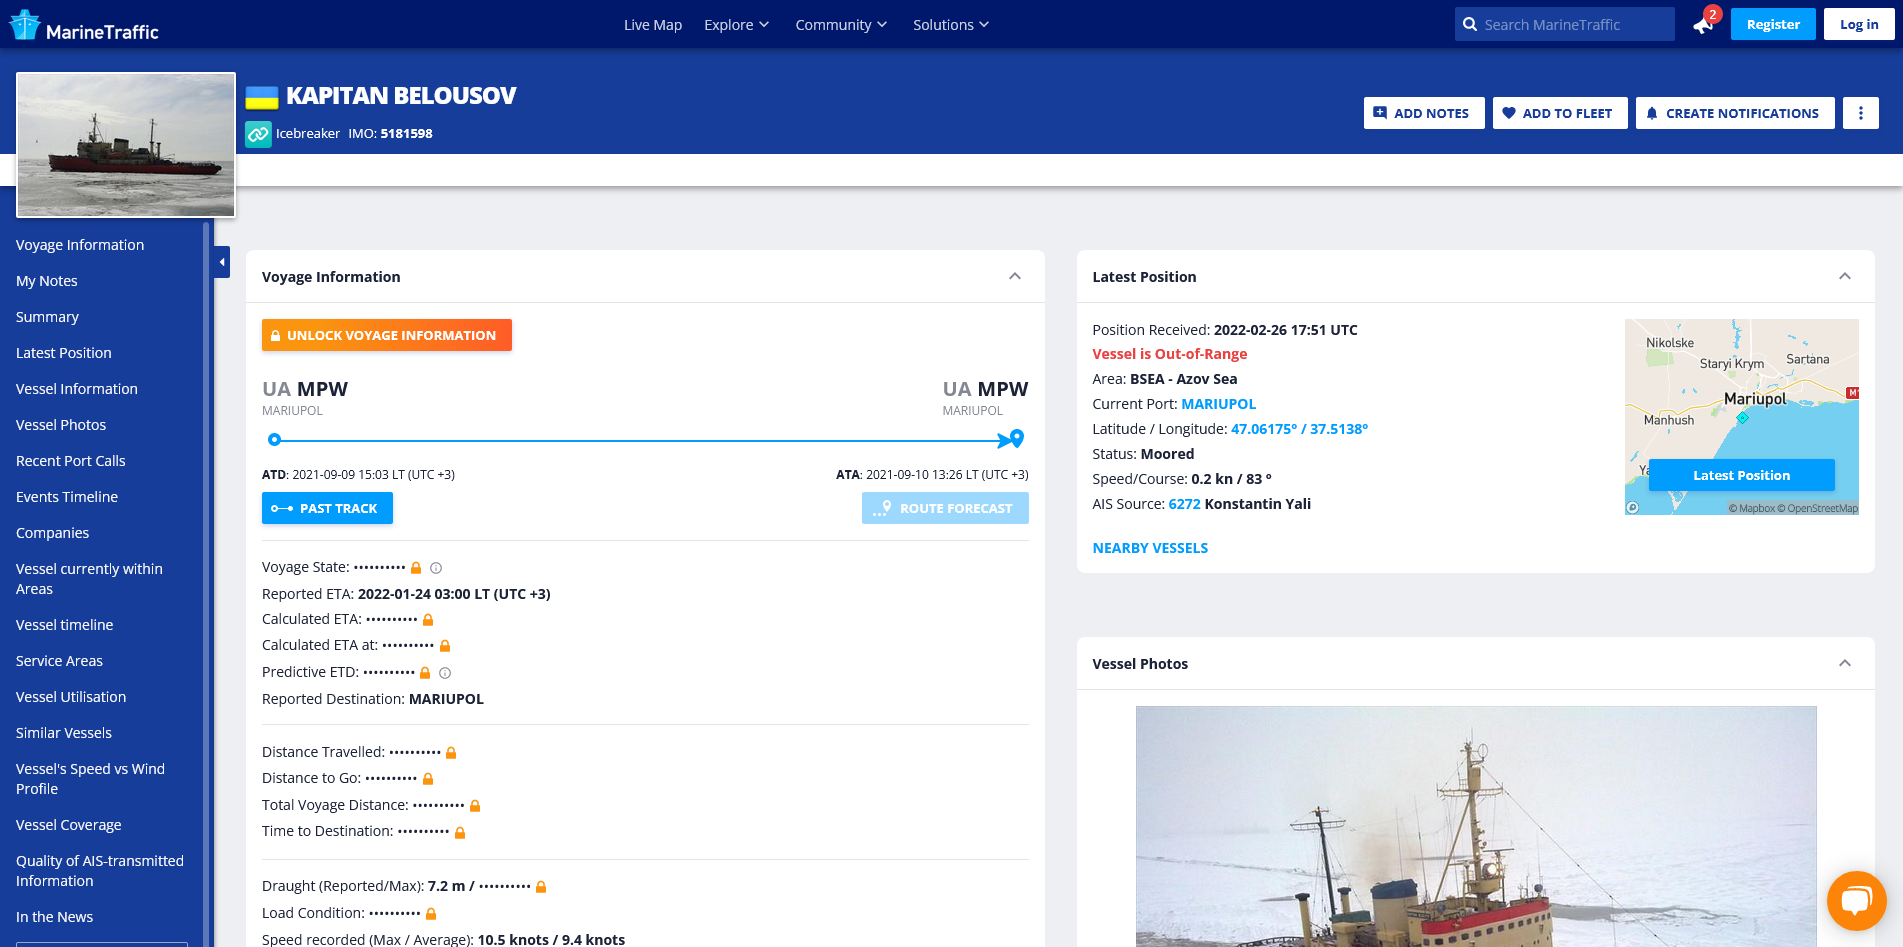Click the PAST TRACK button
1903x947 pixels.
[x=327, y=508]
